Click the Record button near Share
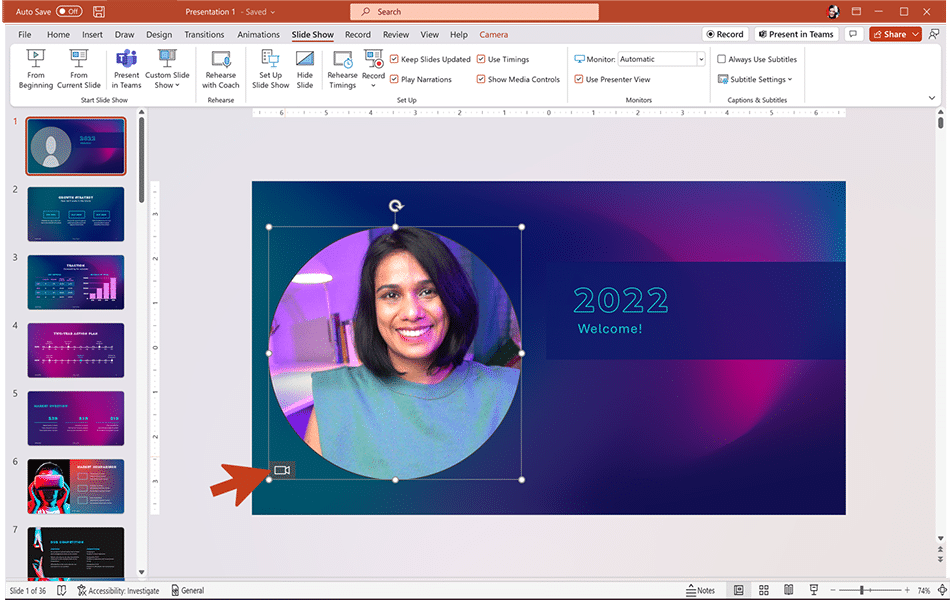This screenshot has height=600, width=950. pos(725,35)
